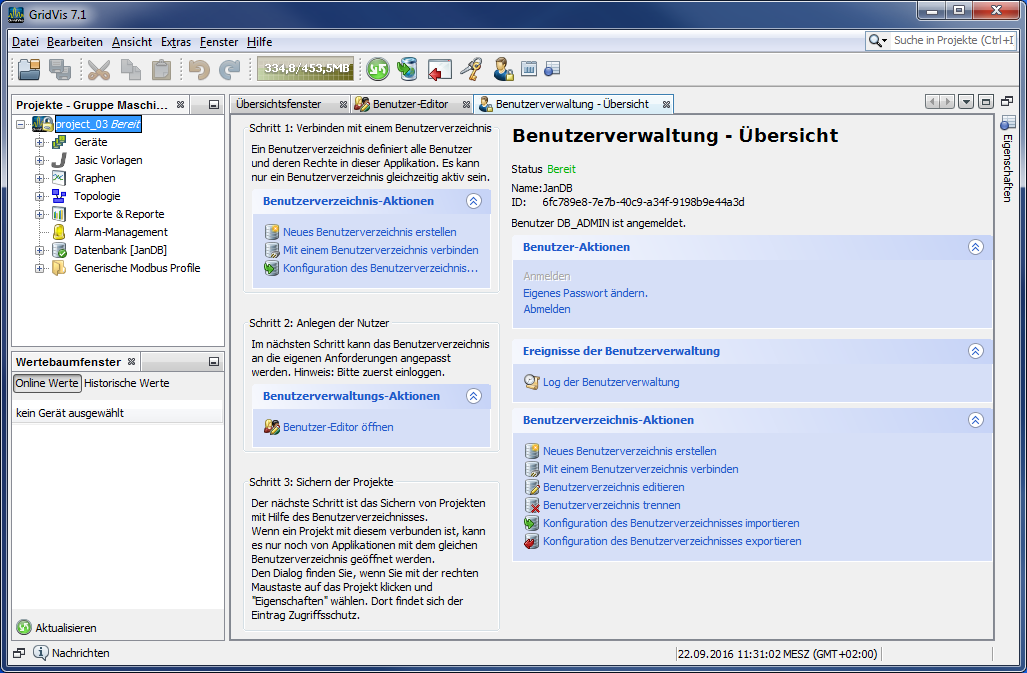The width and height of the screenshot is (1027, 673).
Task: Click the keys toolbar icon
Action: [471, 69]
